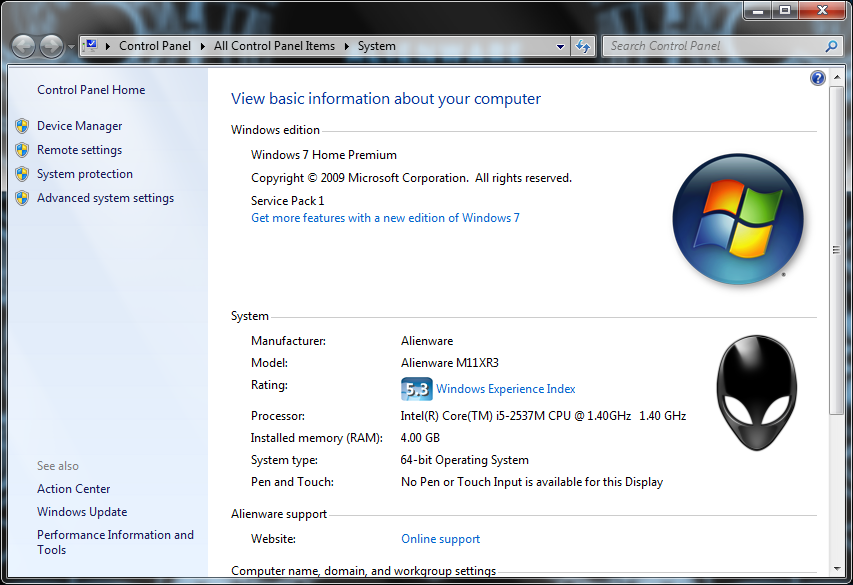Open Windows Update from See also

coord(81,511)
